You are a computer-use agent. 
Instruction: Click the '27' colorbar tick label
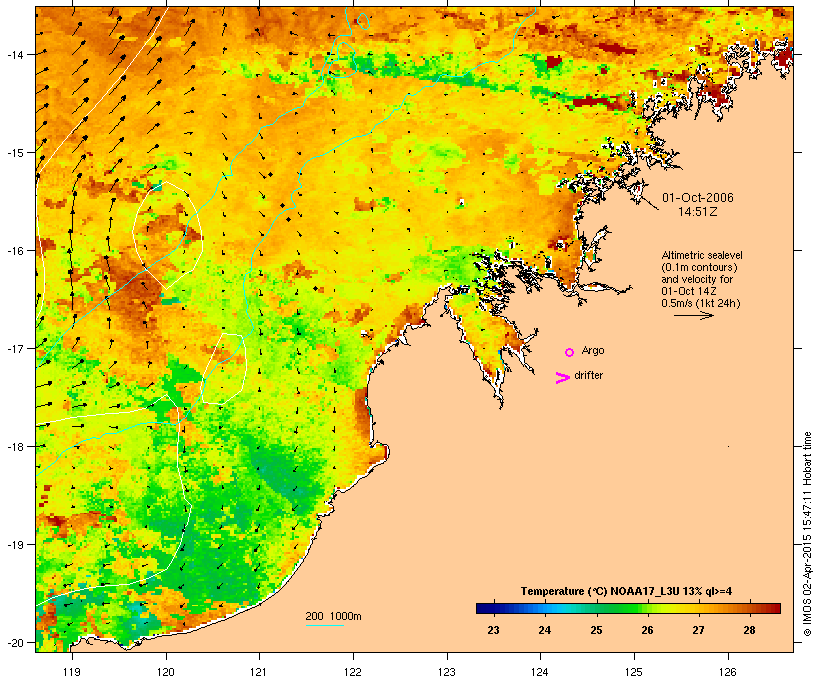699,630
